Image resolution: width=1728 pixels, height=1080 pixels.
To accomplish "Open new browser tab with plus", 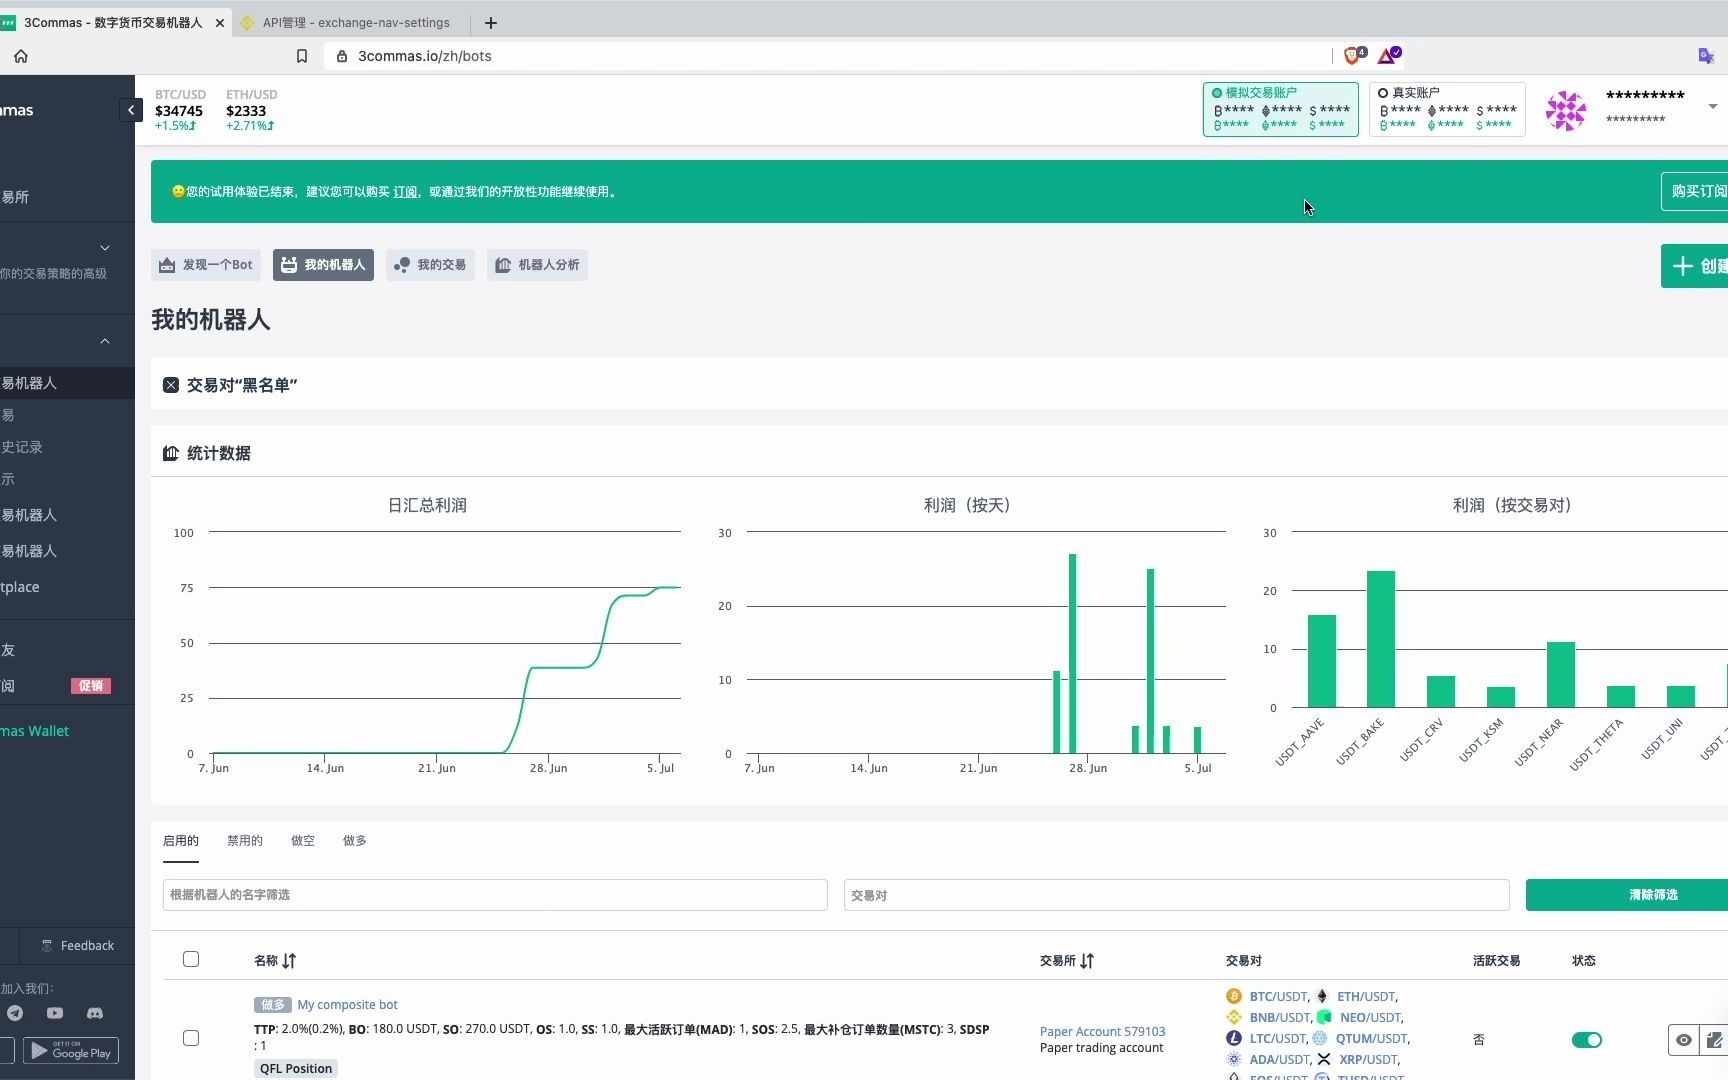I will [491, 22].
